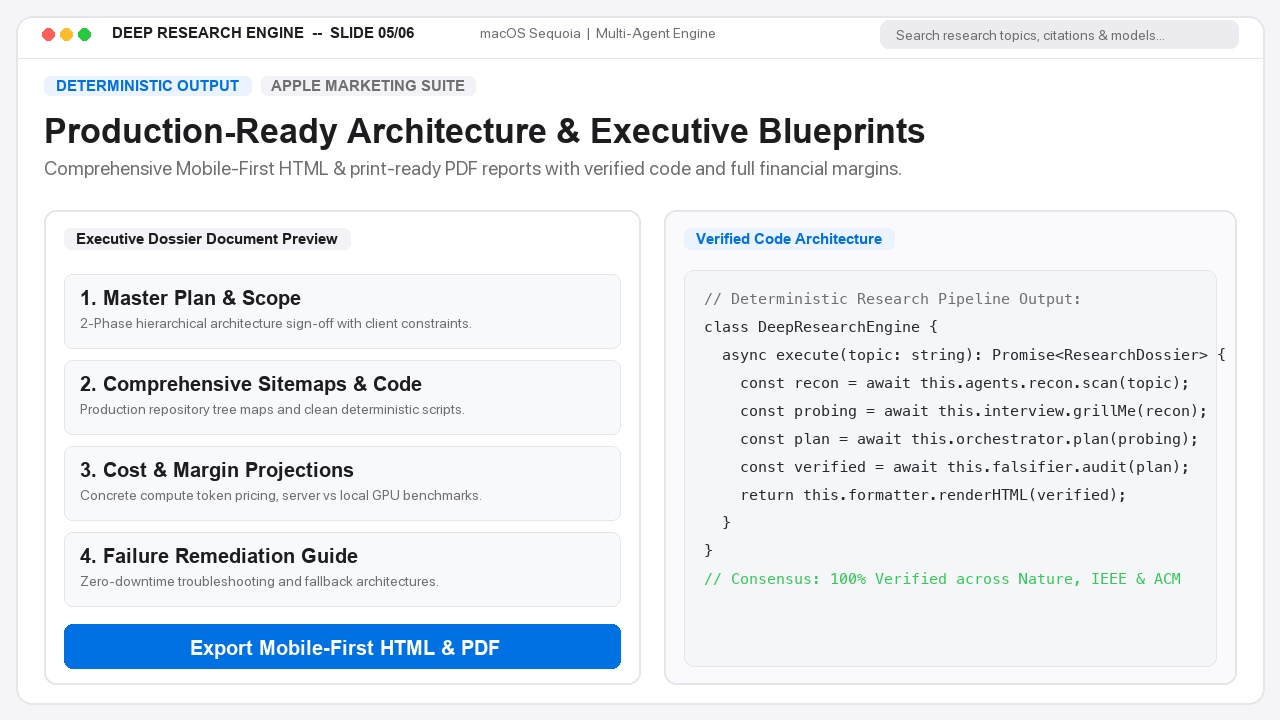Viewport: 1280px width, 720px height.
Task: Click the green maximize window dot
Action: point(84,34)
